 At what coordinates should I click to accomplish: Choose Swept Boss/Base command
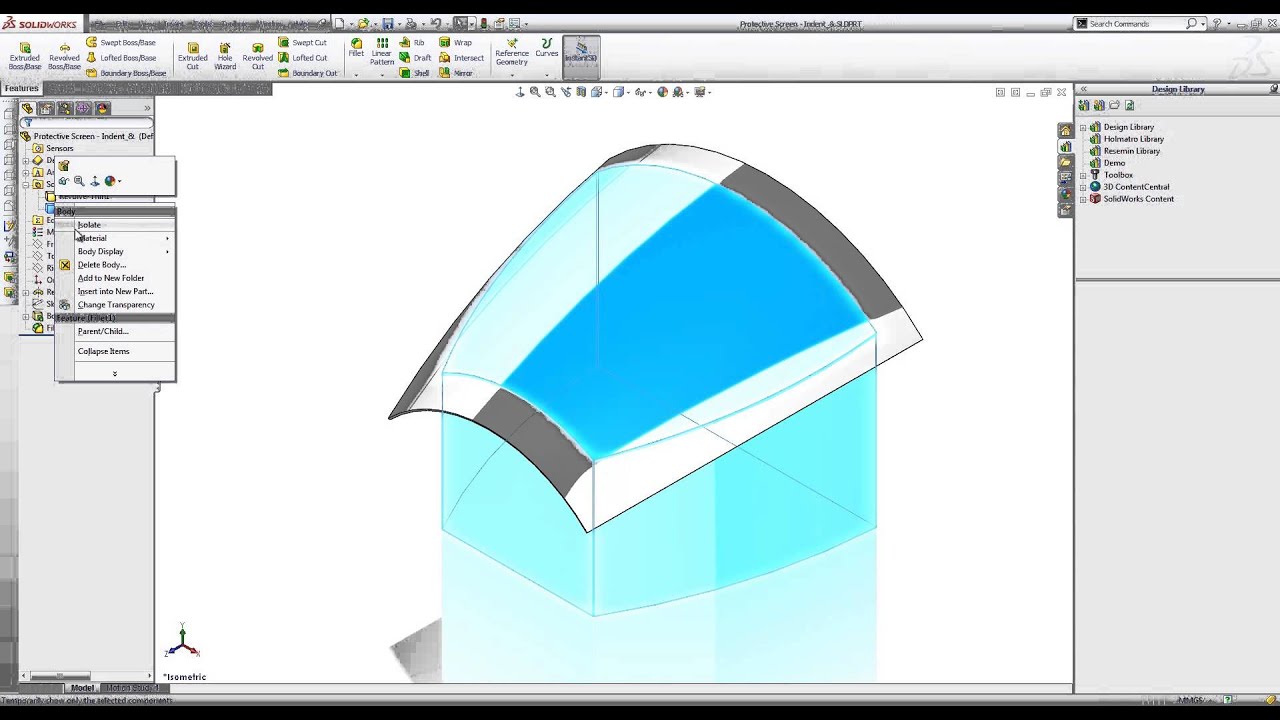coord(120,43)
